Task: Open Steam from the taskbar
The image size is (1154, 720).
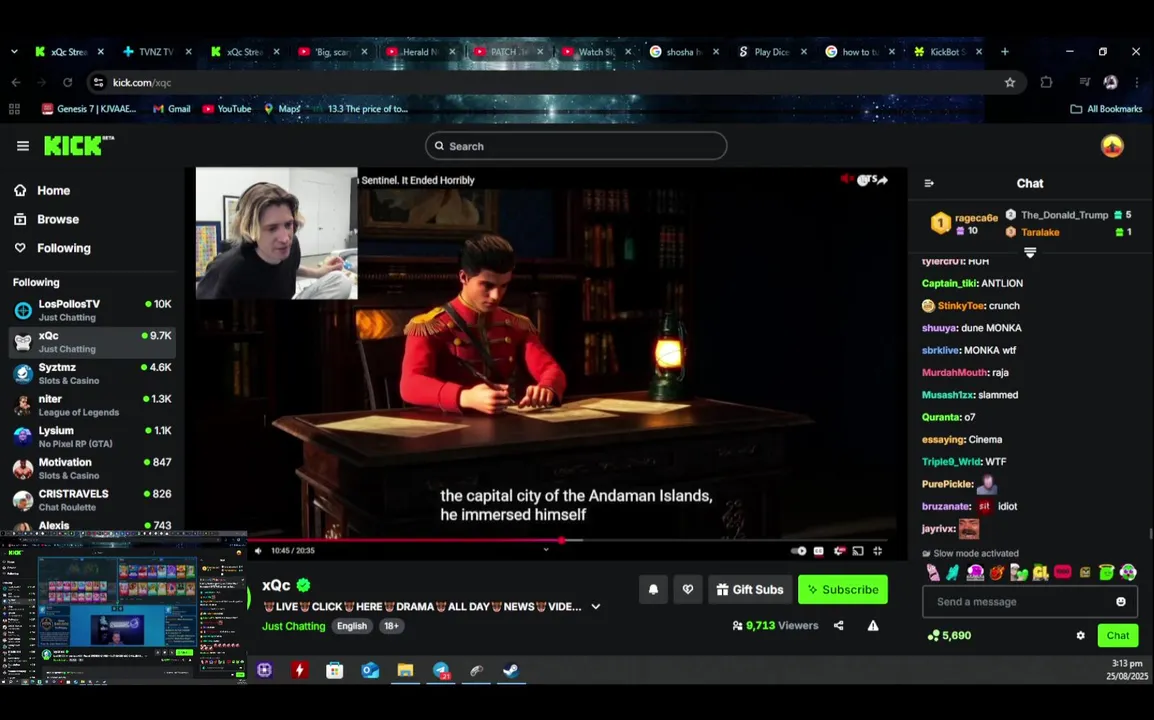Action: pos(511,670)
